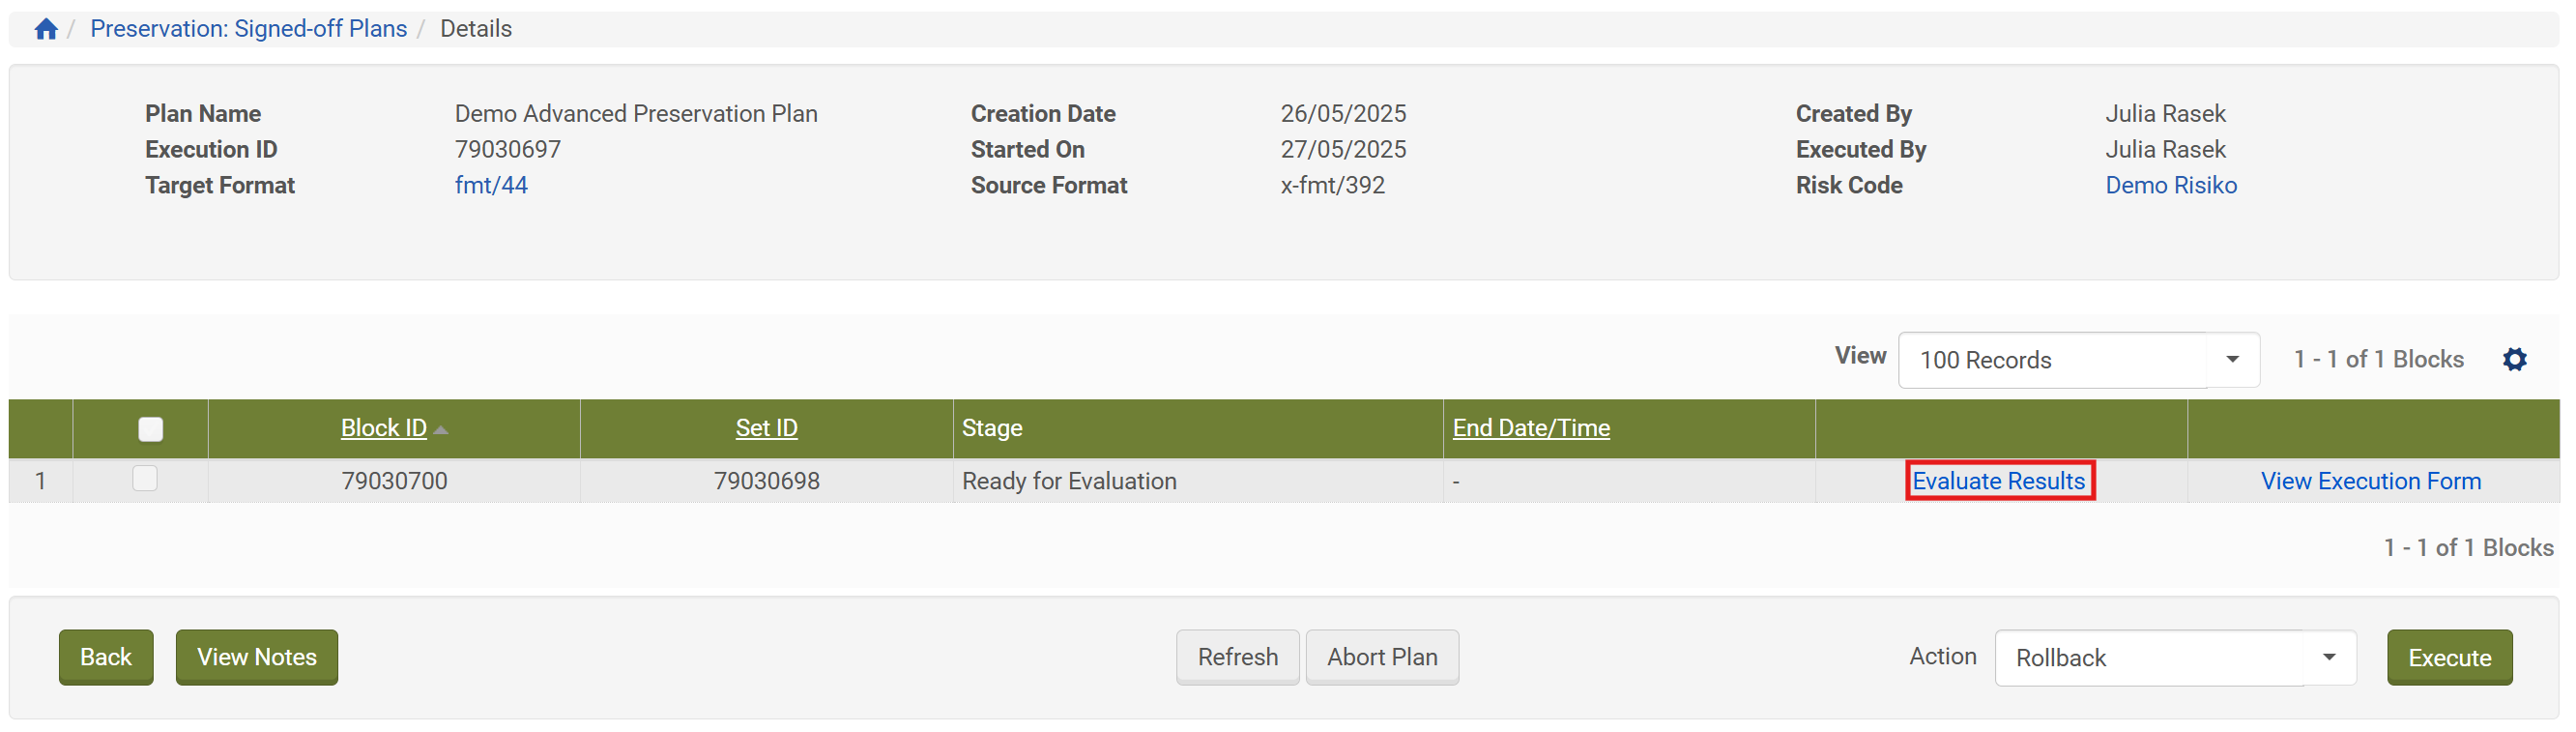The height and width of the screenshot is (732, 2576).
Task: Sort table by Set ID column
Action: click(766, 428)
